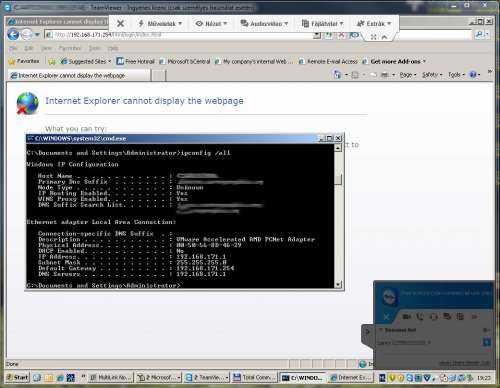The height and width of the screenshot is (388, 500).
Task: Go back with Internet Explorer back arrow
Action: coord(13,34)
